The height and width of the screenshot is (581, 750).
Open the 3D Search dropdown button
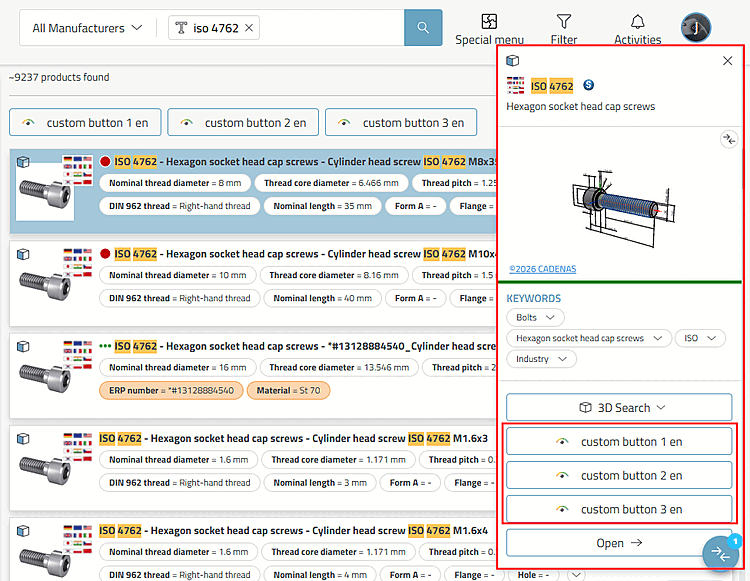[619, 407]
